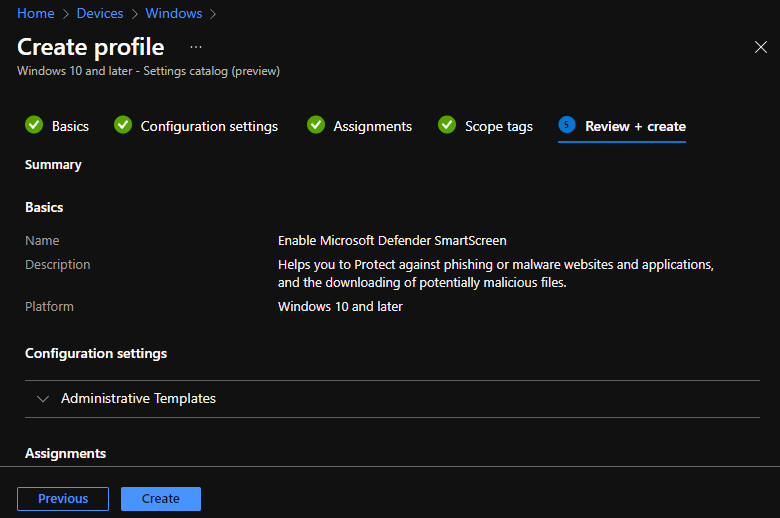Click the description text about phishing
The image size is (780, 518).
click(x=495, y=274)
